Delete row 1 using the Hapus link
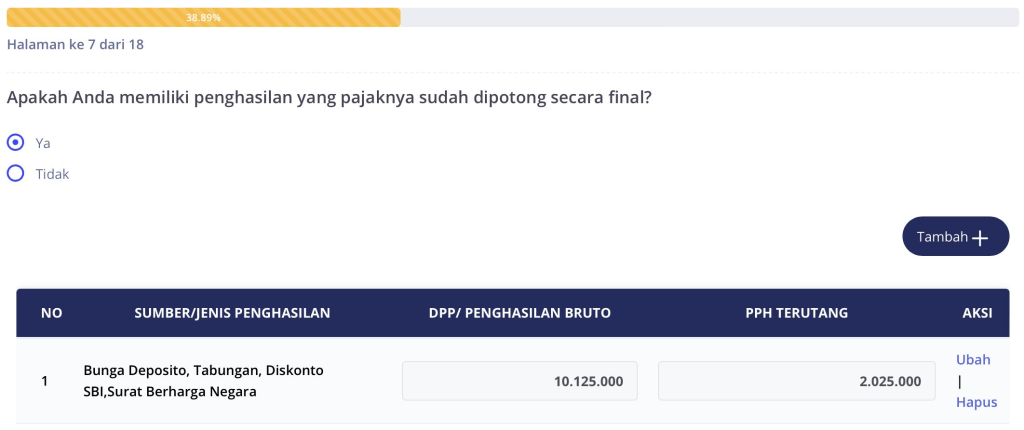This screenshot has height=430, width=1024. tap(976, 402)
